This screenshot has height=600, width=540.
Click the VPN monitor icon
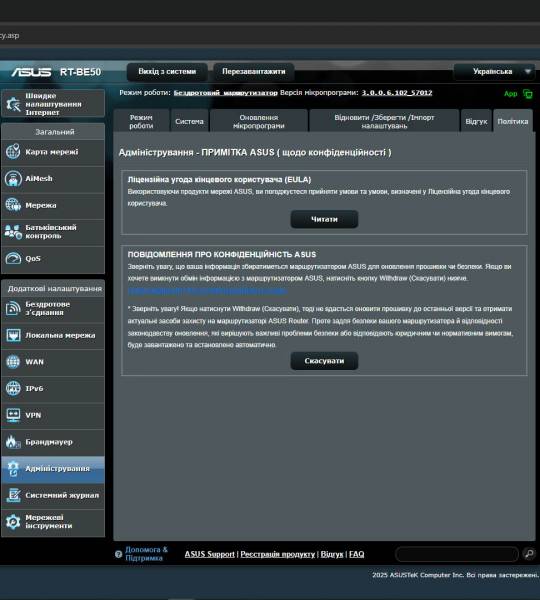(x=13, y=415)
